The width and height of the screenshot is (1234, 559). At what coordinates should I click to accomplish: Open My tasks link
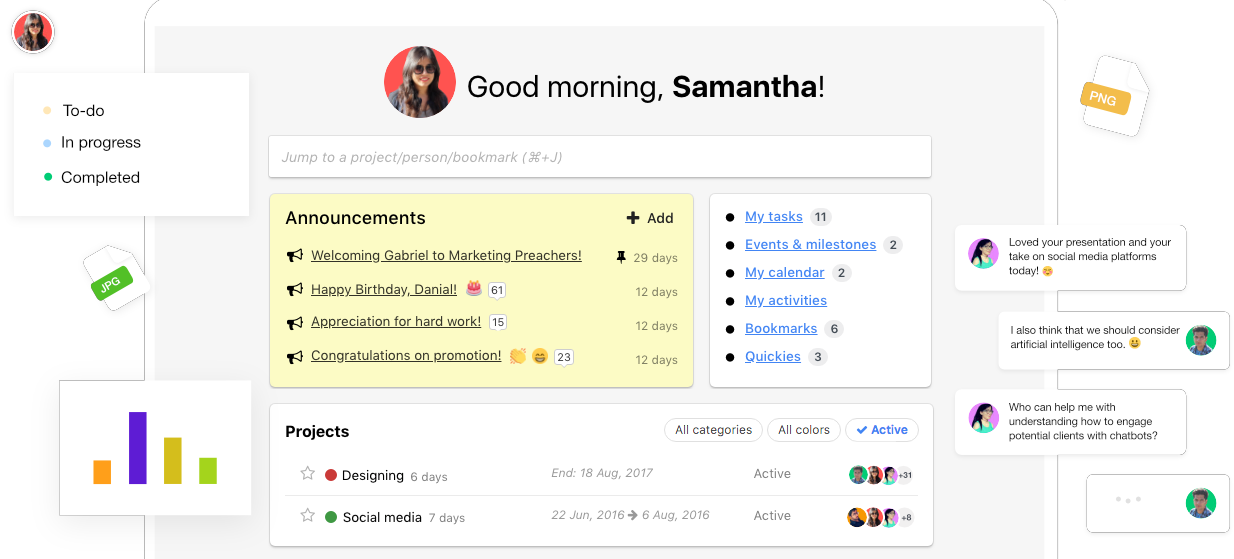tap(774, 216)
